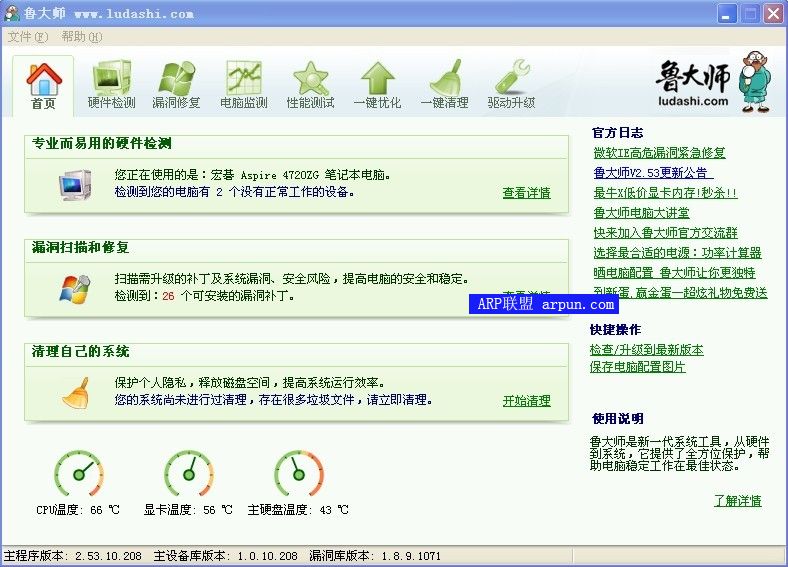
Task: Open the 帮助 menu
Action: pyautogui.click(x=81, y=37)
